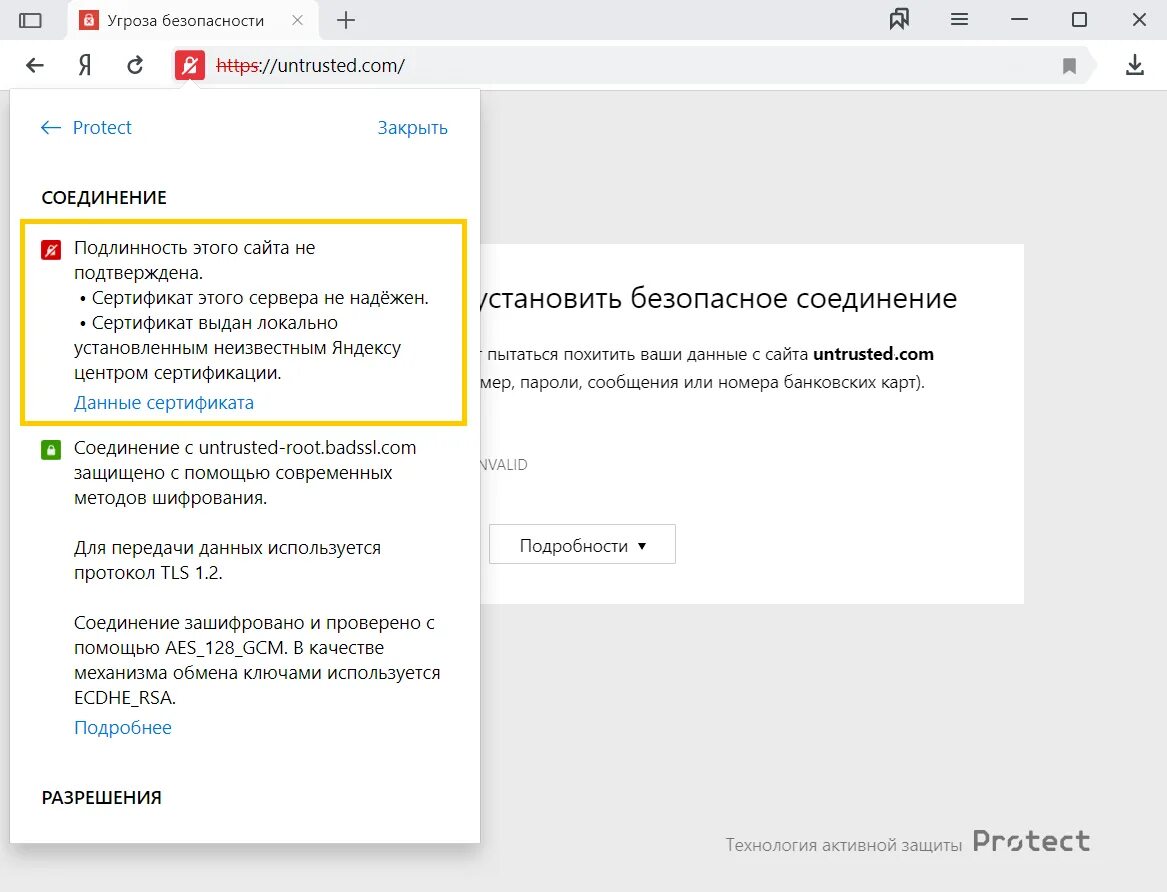Return to Protect panel via back arrow
Viewport: 1167px width, 892px height.
[x=51, y=128]
